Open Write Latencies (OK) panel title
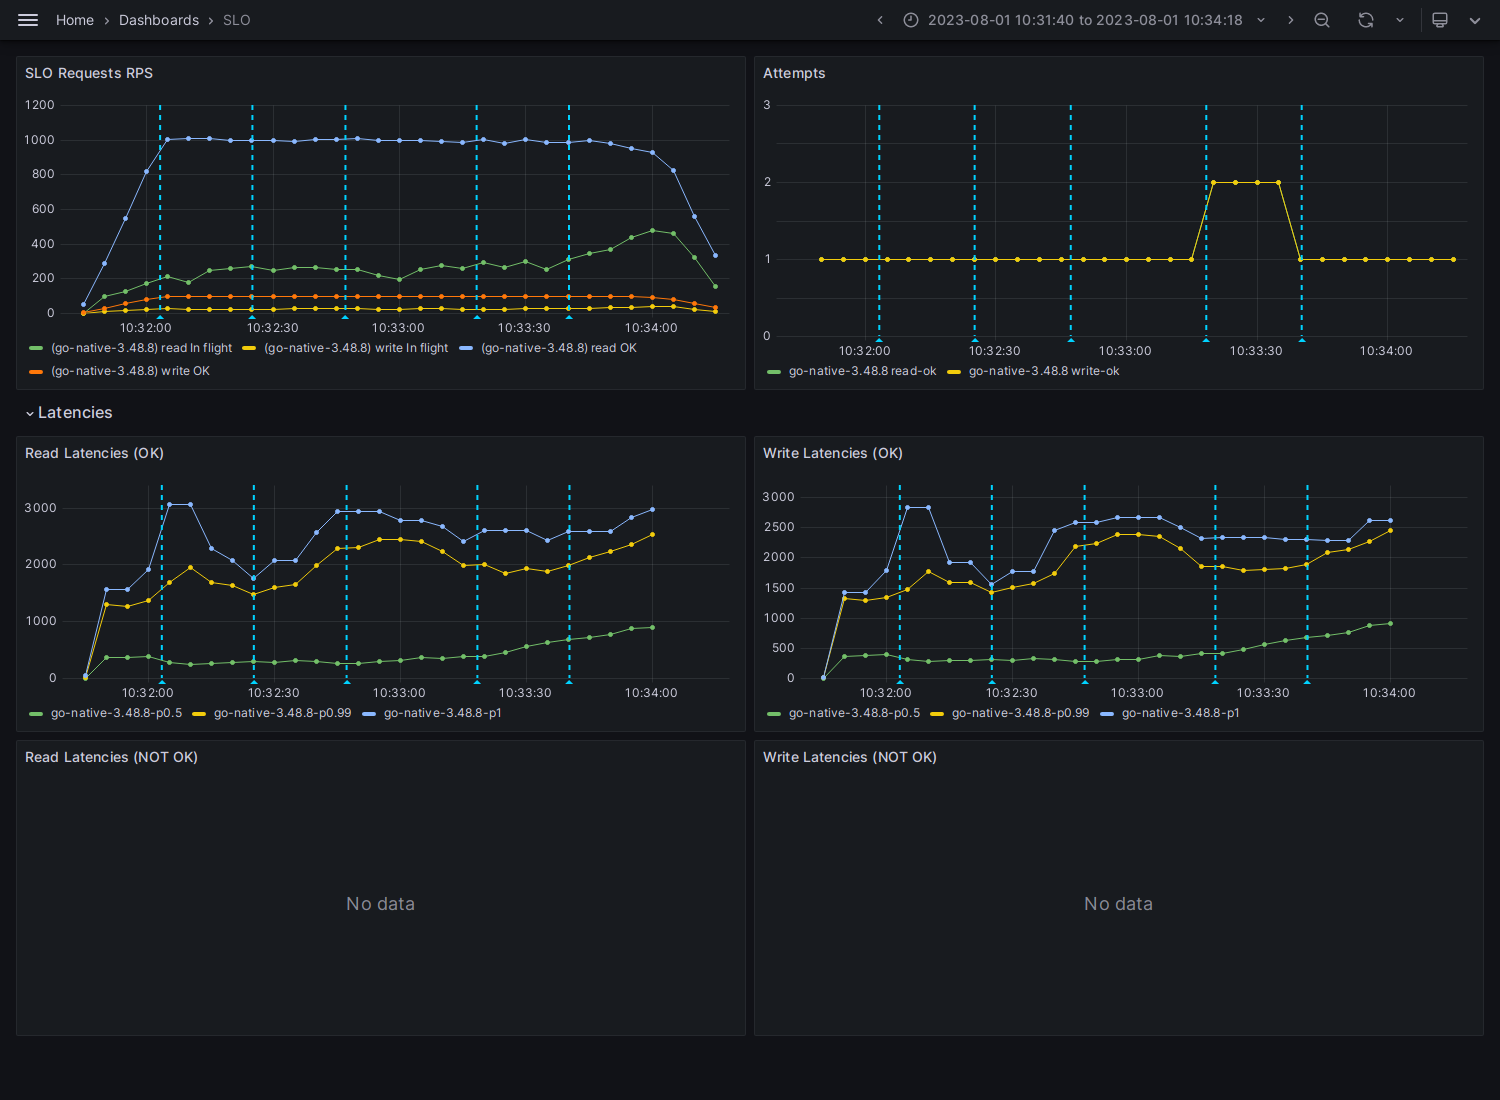The height and width of the screenshot is (1100, 1500). [833, 453]
